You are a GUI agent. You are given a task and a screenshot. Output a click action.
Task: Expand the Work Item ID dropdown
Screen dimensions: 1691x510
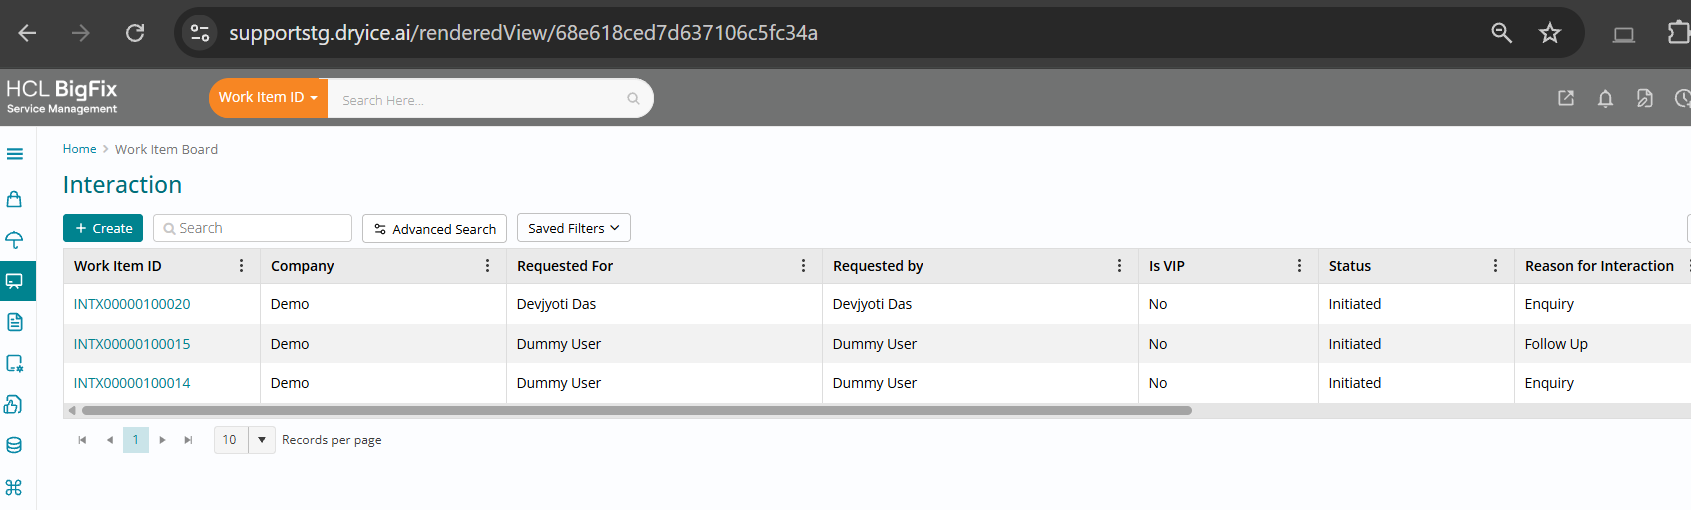268,98
